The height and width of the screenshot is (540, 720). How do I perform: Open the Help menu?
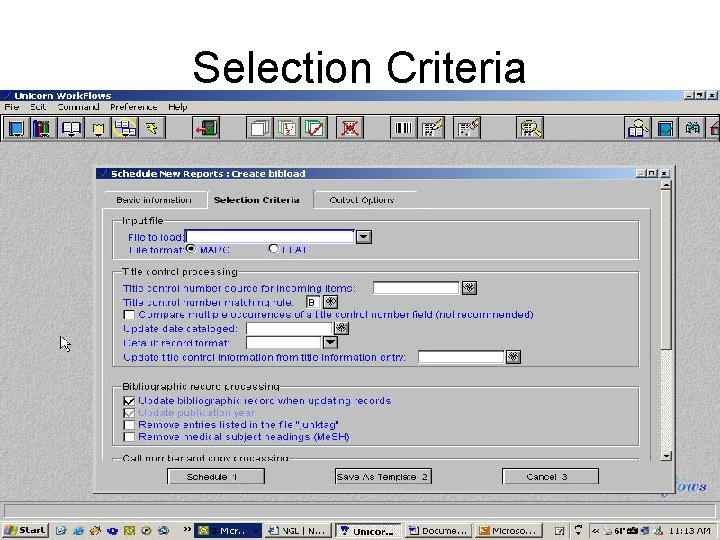click(x=178, y=107)
